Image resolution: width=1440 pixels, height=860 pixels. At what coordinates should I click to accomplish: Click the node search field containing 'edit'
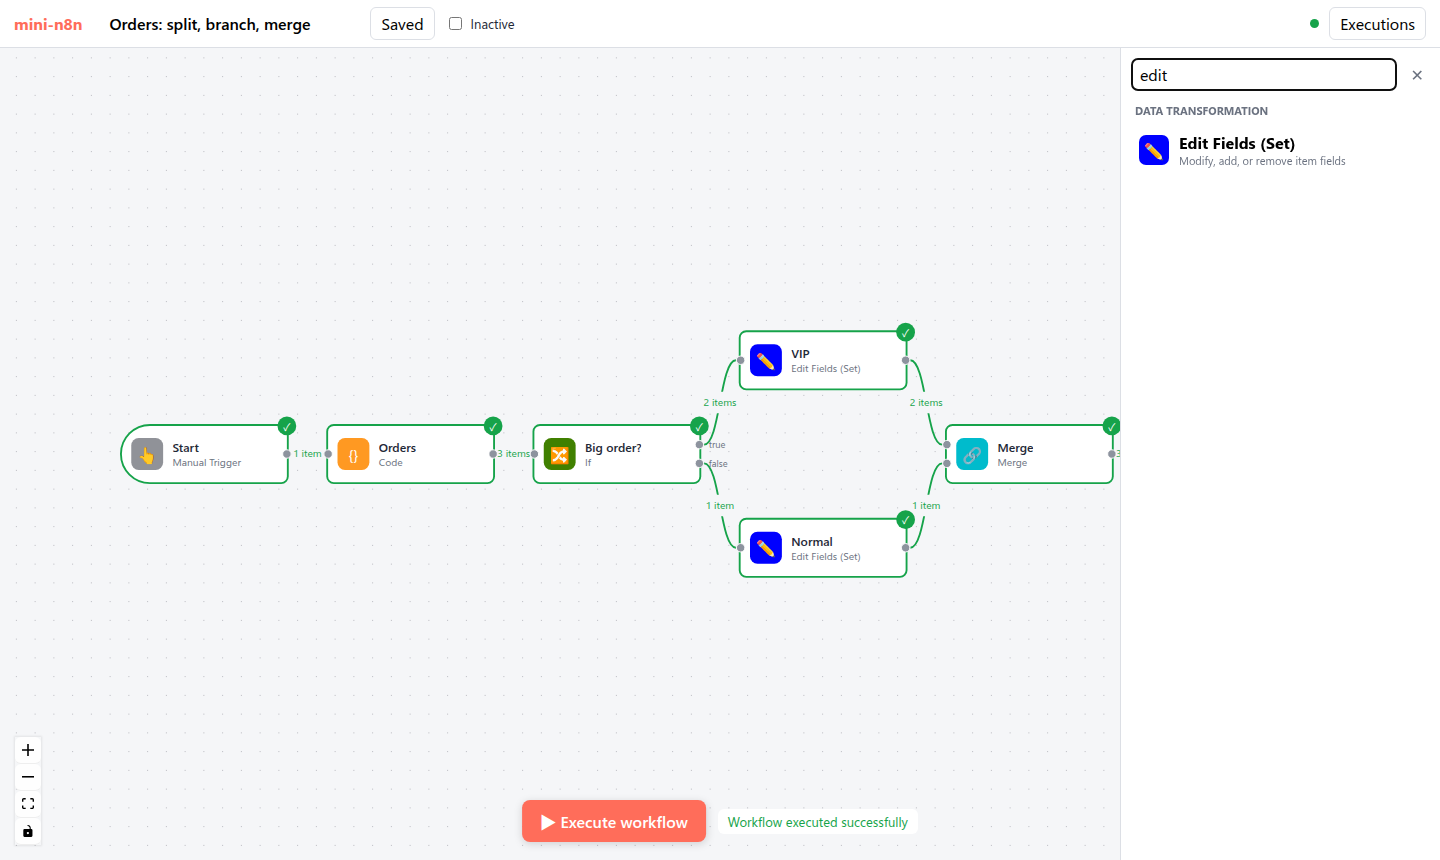(1263, 75)
